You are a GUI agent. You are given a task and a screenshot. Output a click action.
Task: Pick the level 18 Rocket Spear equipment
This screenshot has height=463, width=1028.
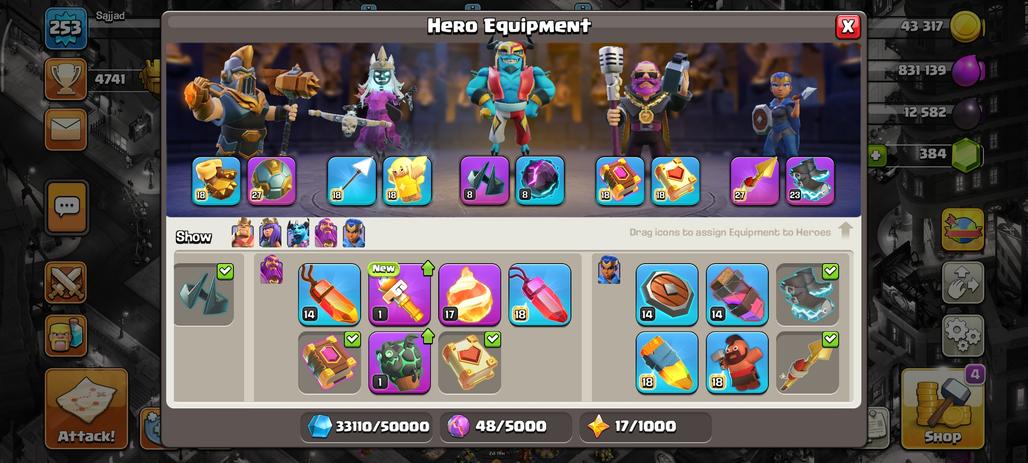tap(667, 362)
